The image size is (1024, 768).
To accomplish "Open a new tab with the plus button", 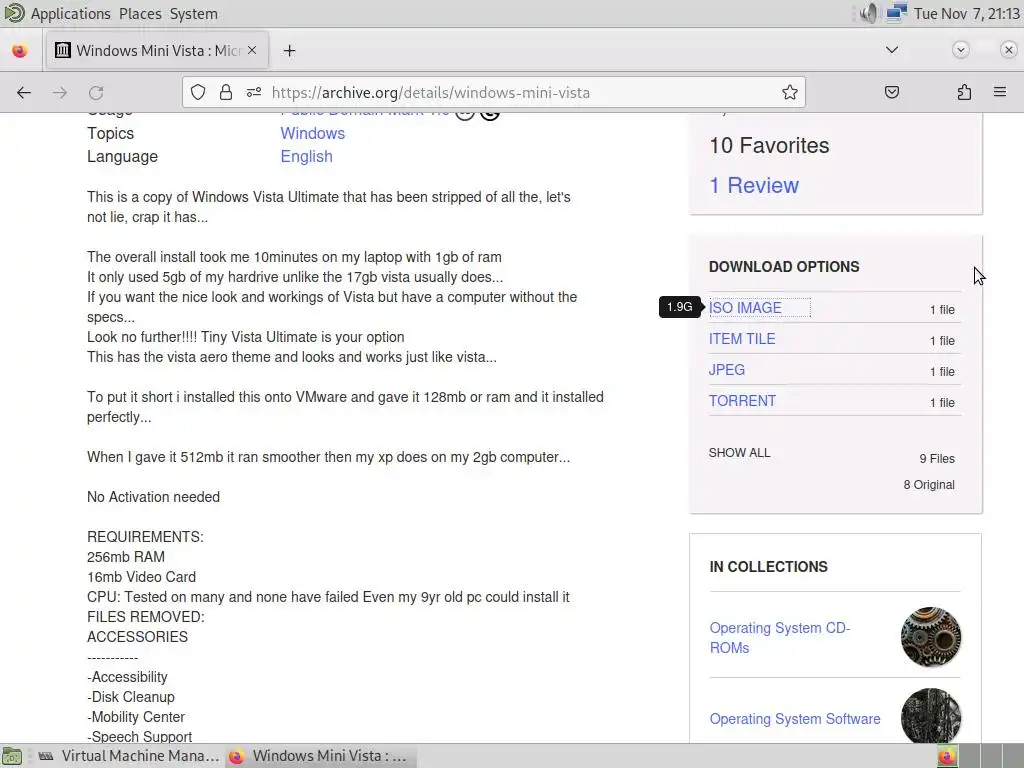I will 289,51.
